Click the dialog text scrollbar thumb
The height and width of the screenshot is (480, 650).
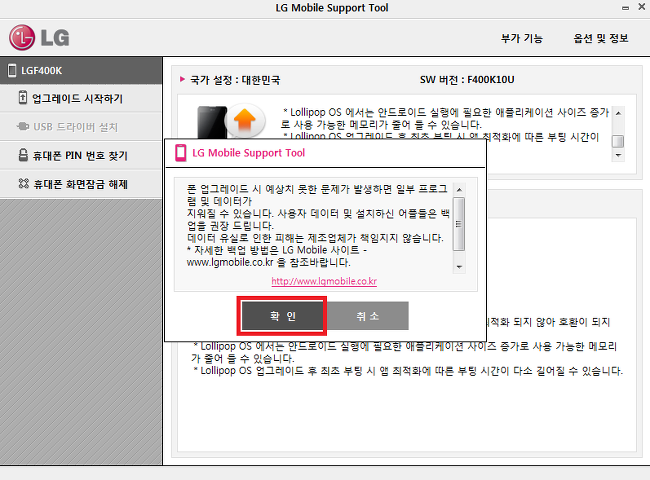(x=459, y=224)
